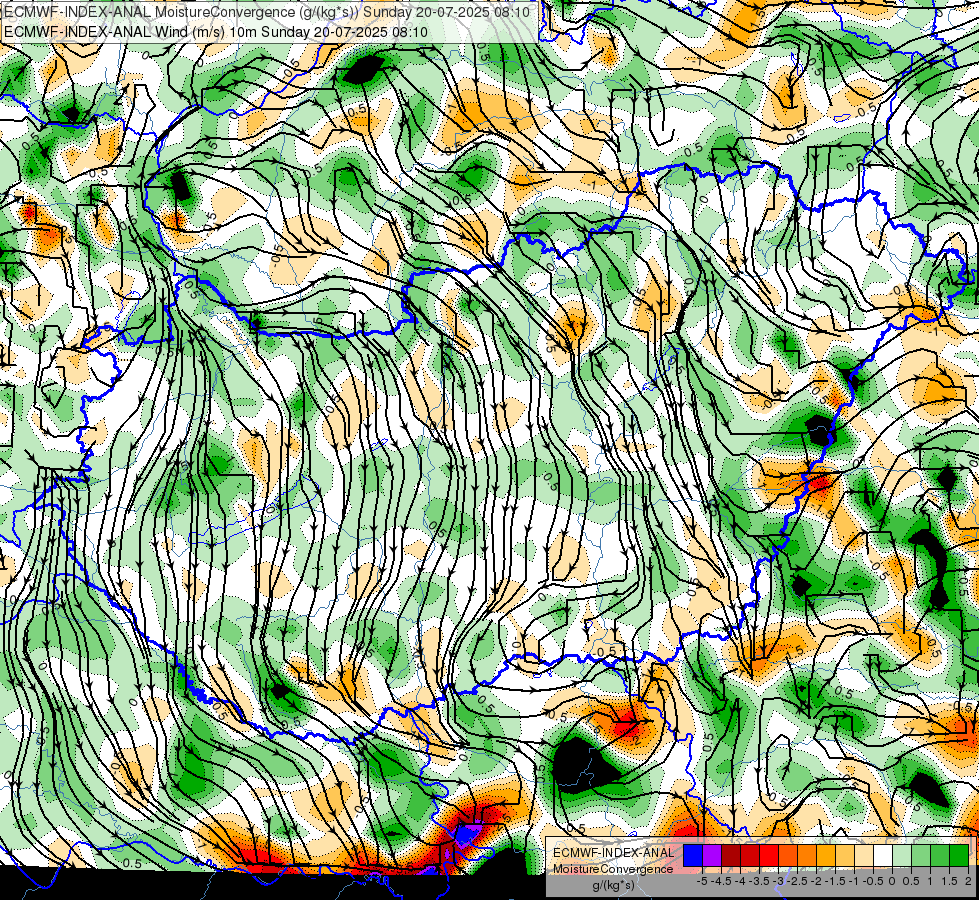Click the purple legend color swatch

[712, 856]
